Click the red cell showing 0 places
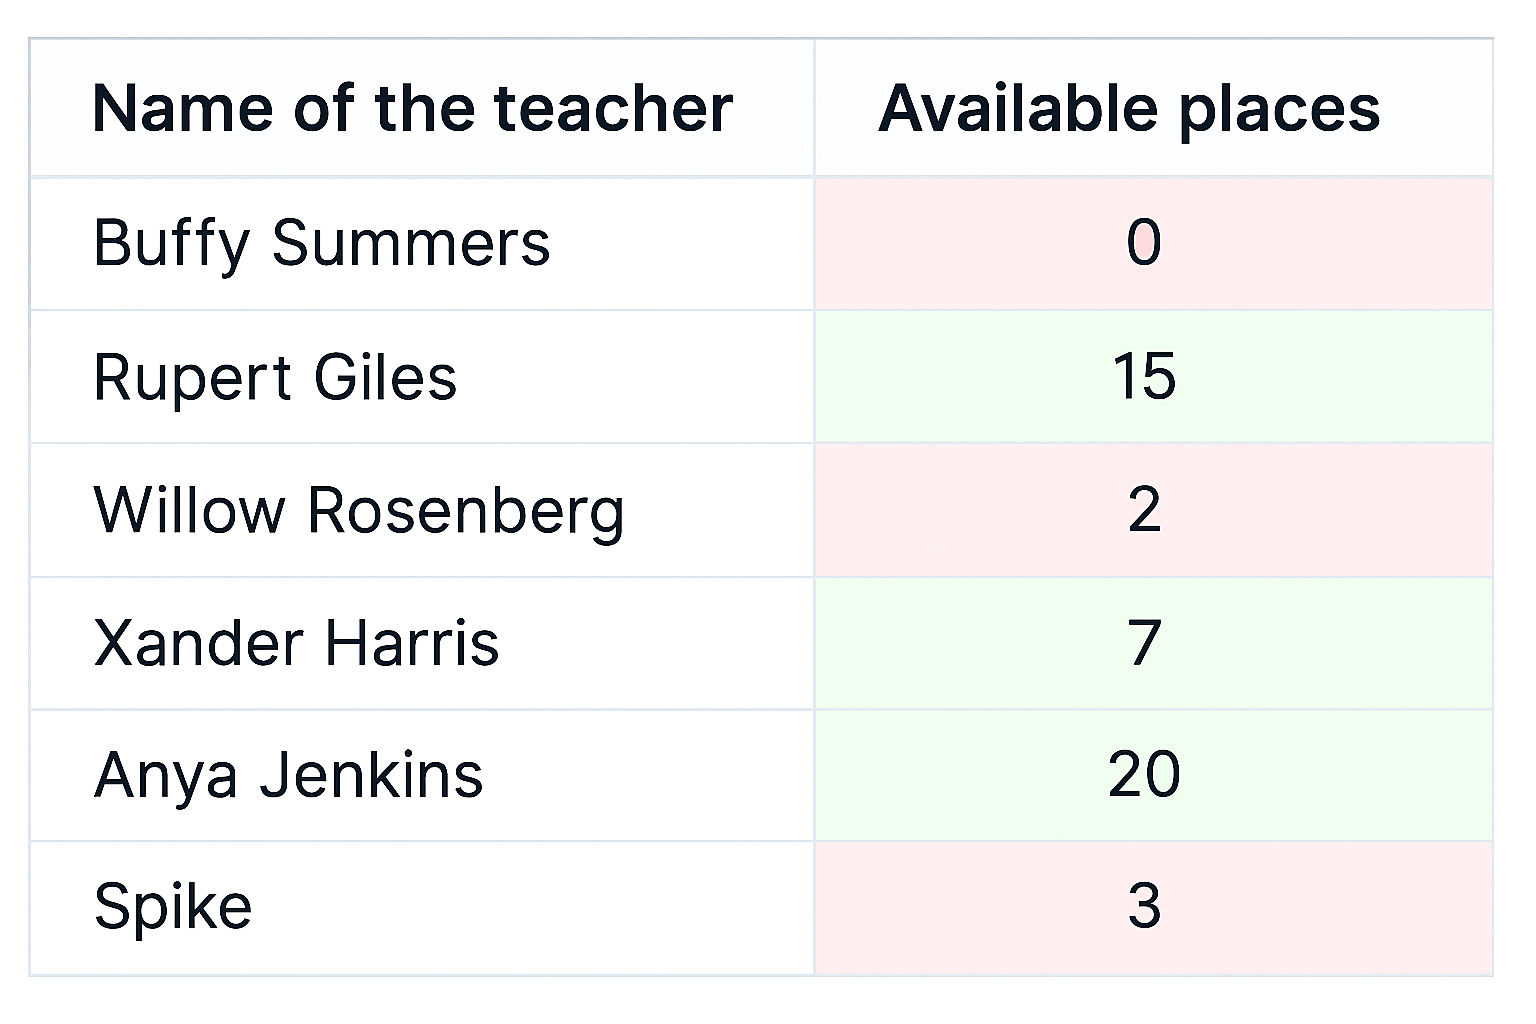 pos(1153,244)
